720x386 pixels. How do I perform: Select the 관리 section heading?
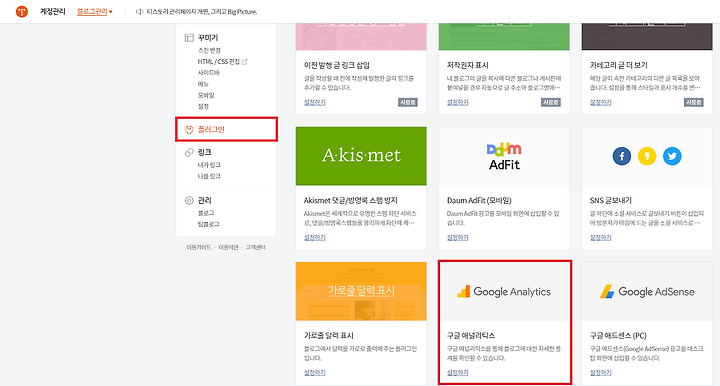(204, 200)
